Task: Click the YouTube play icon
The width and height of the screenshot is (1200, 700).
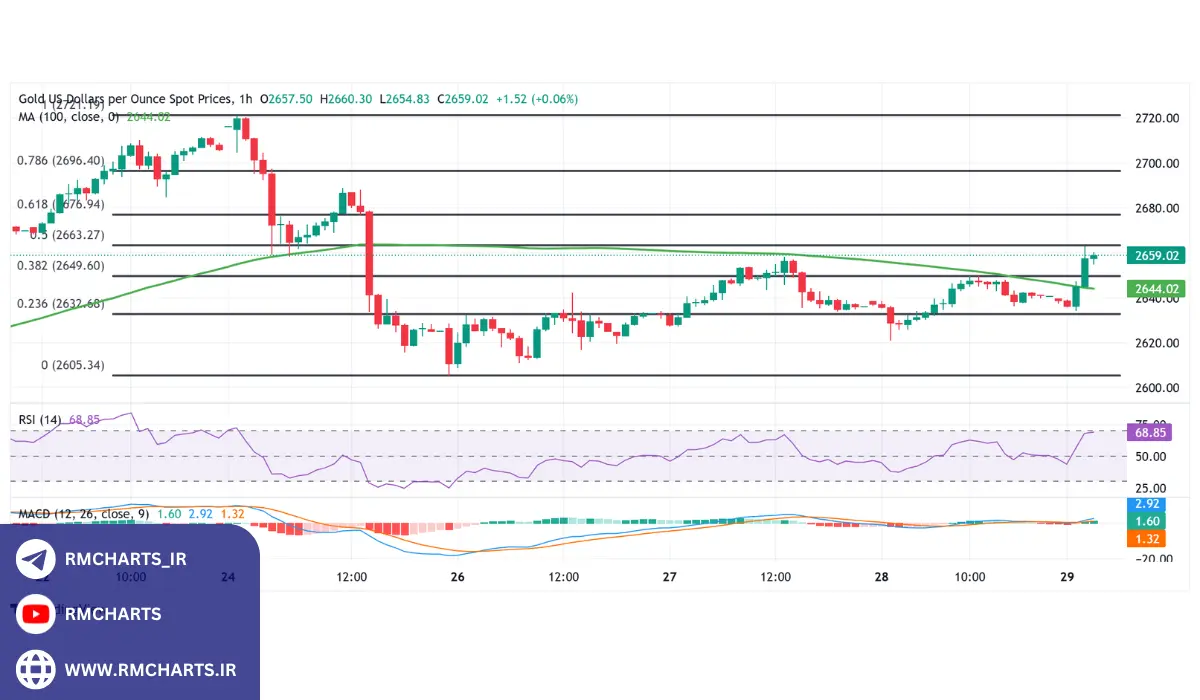Action: [36, 614]
